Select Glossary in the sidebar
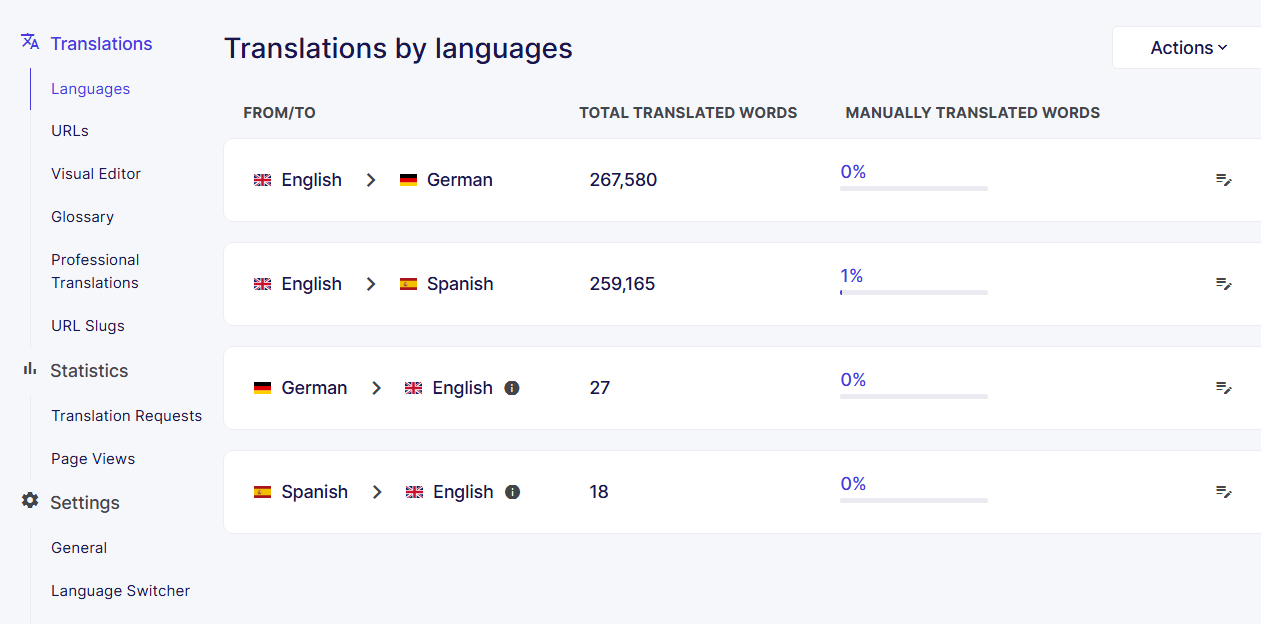 (x=82, y=217)
